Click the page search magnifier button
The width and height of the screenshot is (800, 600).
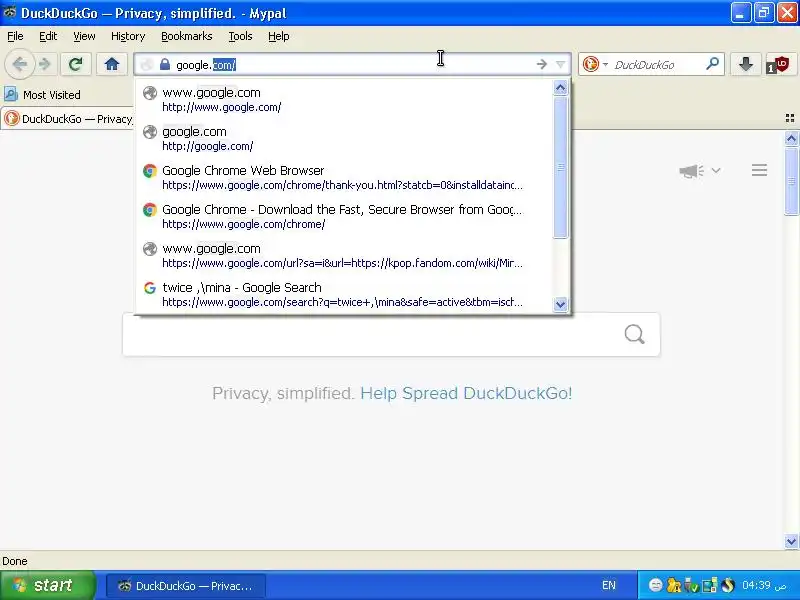pyautogui.click(x=634, y=335)
